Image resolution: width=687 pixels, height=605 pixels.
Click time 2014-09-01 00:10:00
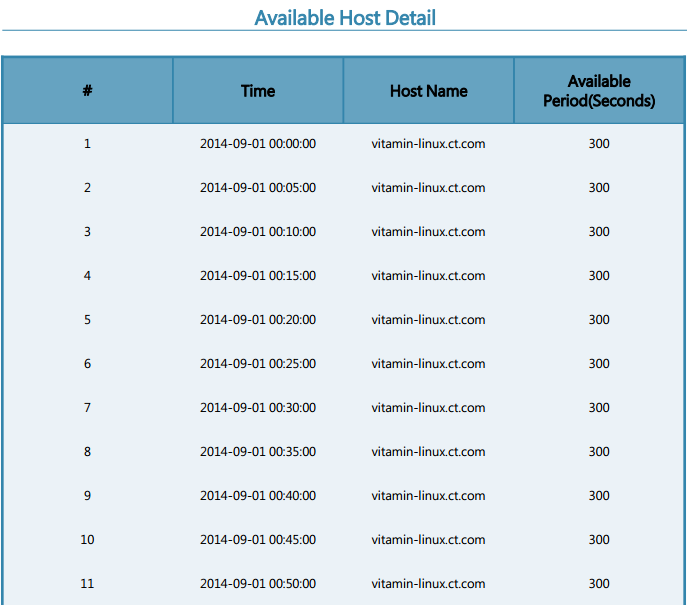[258, 231]
